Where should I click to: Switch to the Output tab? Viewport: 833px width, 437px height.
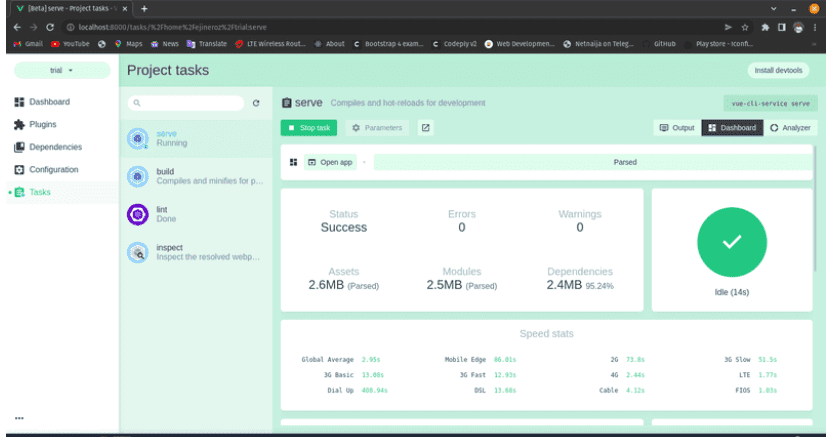pyautogui.click(x=677, y=127)
